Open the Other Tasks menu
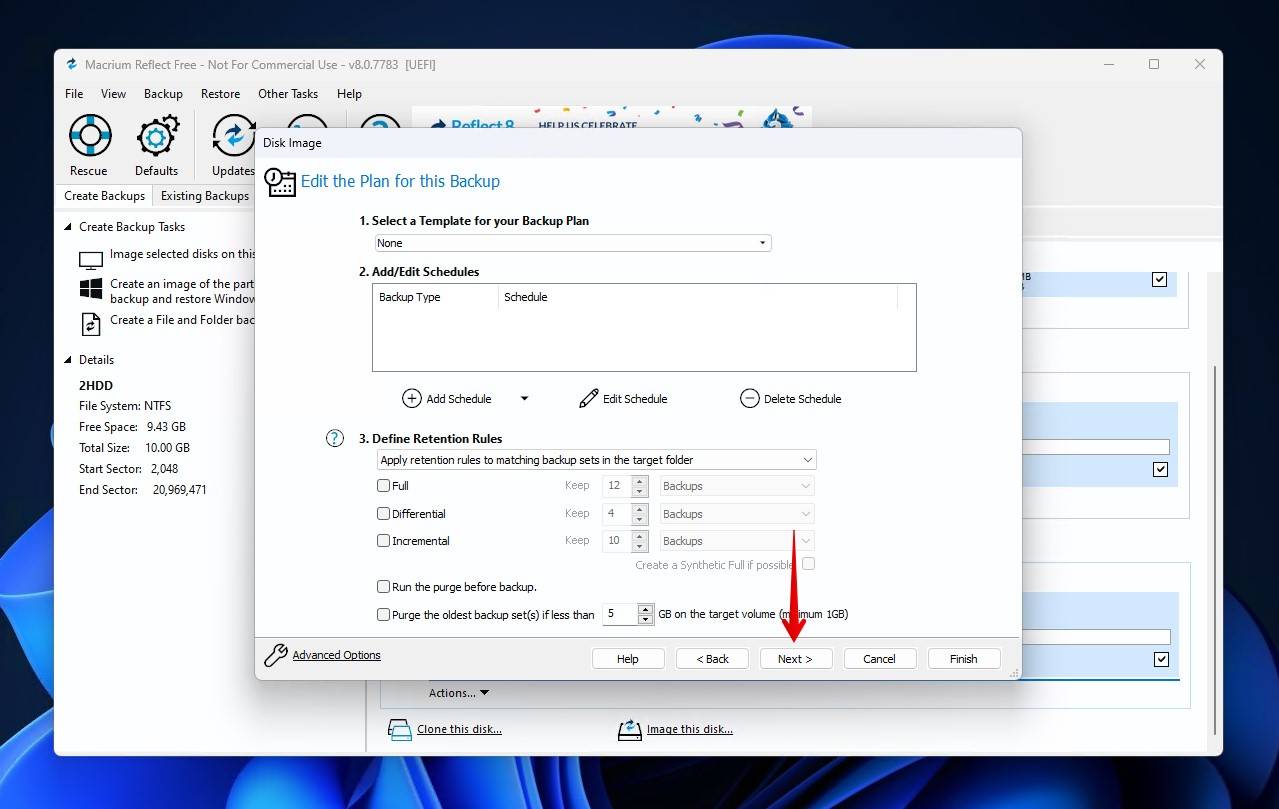The height and width of the screenshot is (809, 1279). 287,94
